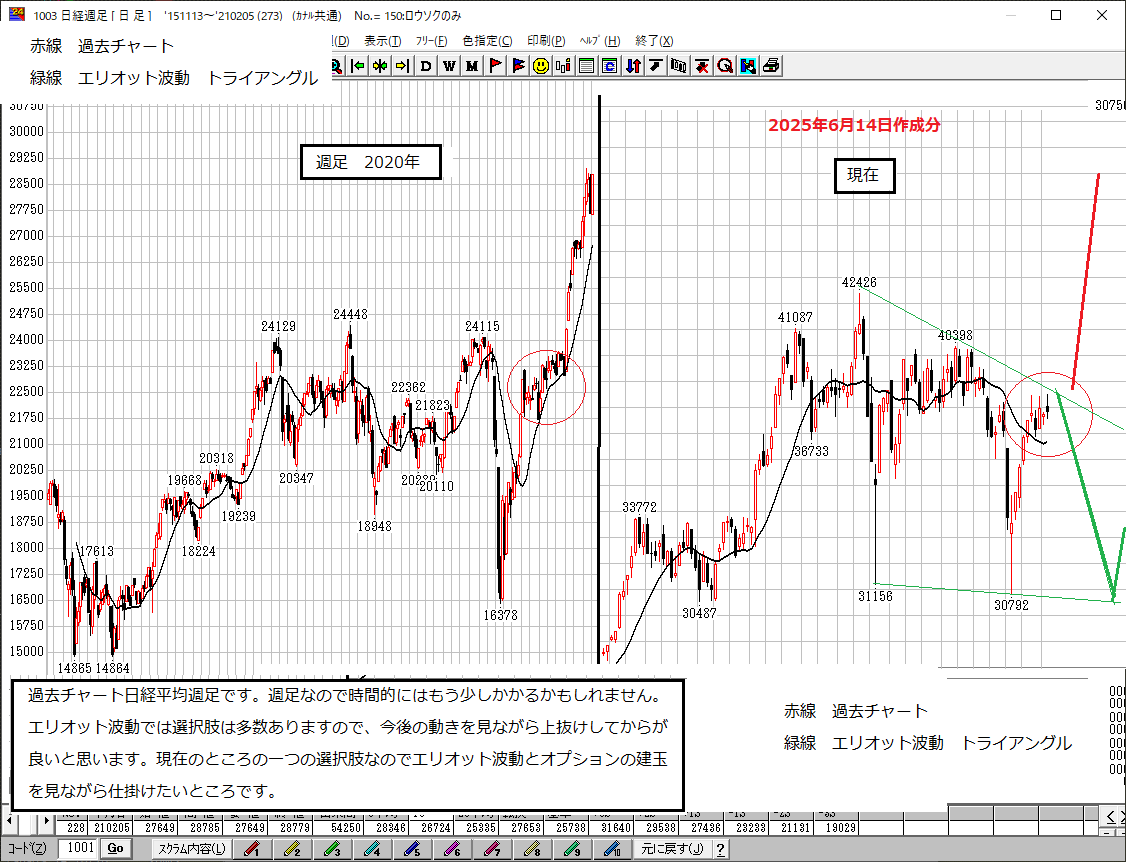Click the 元に戻す(J) undo button
1126x862 pixels.
(672, 849)
